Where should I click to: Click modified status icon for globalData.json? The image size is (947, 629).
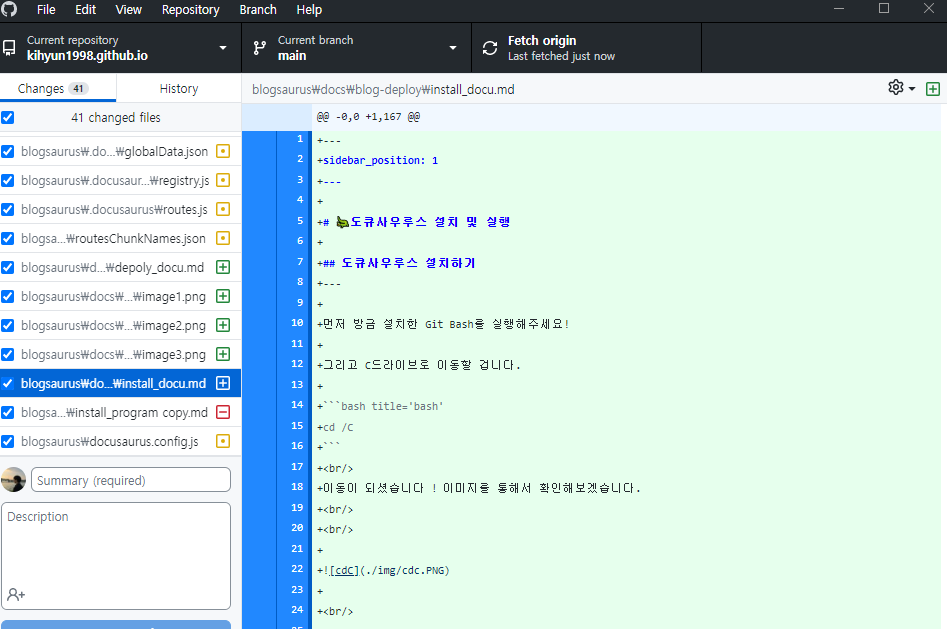pyautogui.click(x=223, y=151)
